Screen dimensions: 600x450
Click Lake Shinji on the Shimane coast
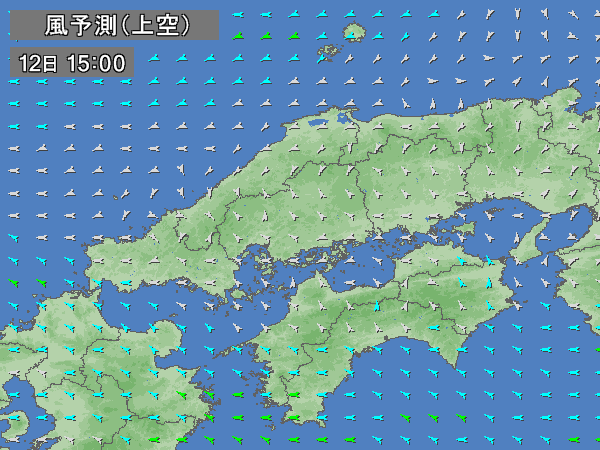tap(318, 122)
